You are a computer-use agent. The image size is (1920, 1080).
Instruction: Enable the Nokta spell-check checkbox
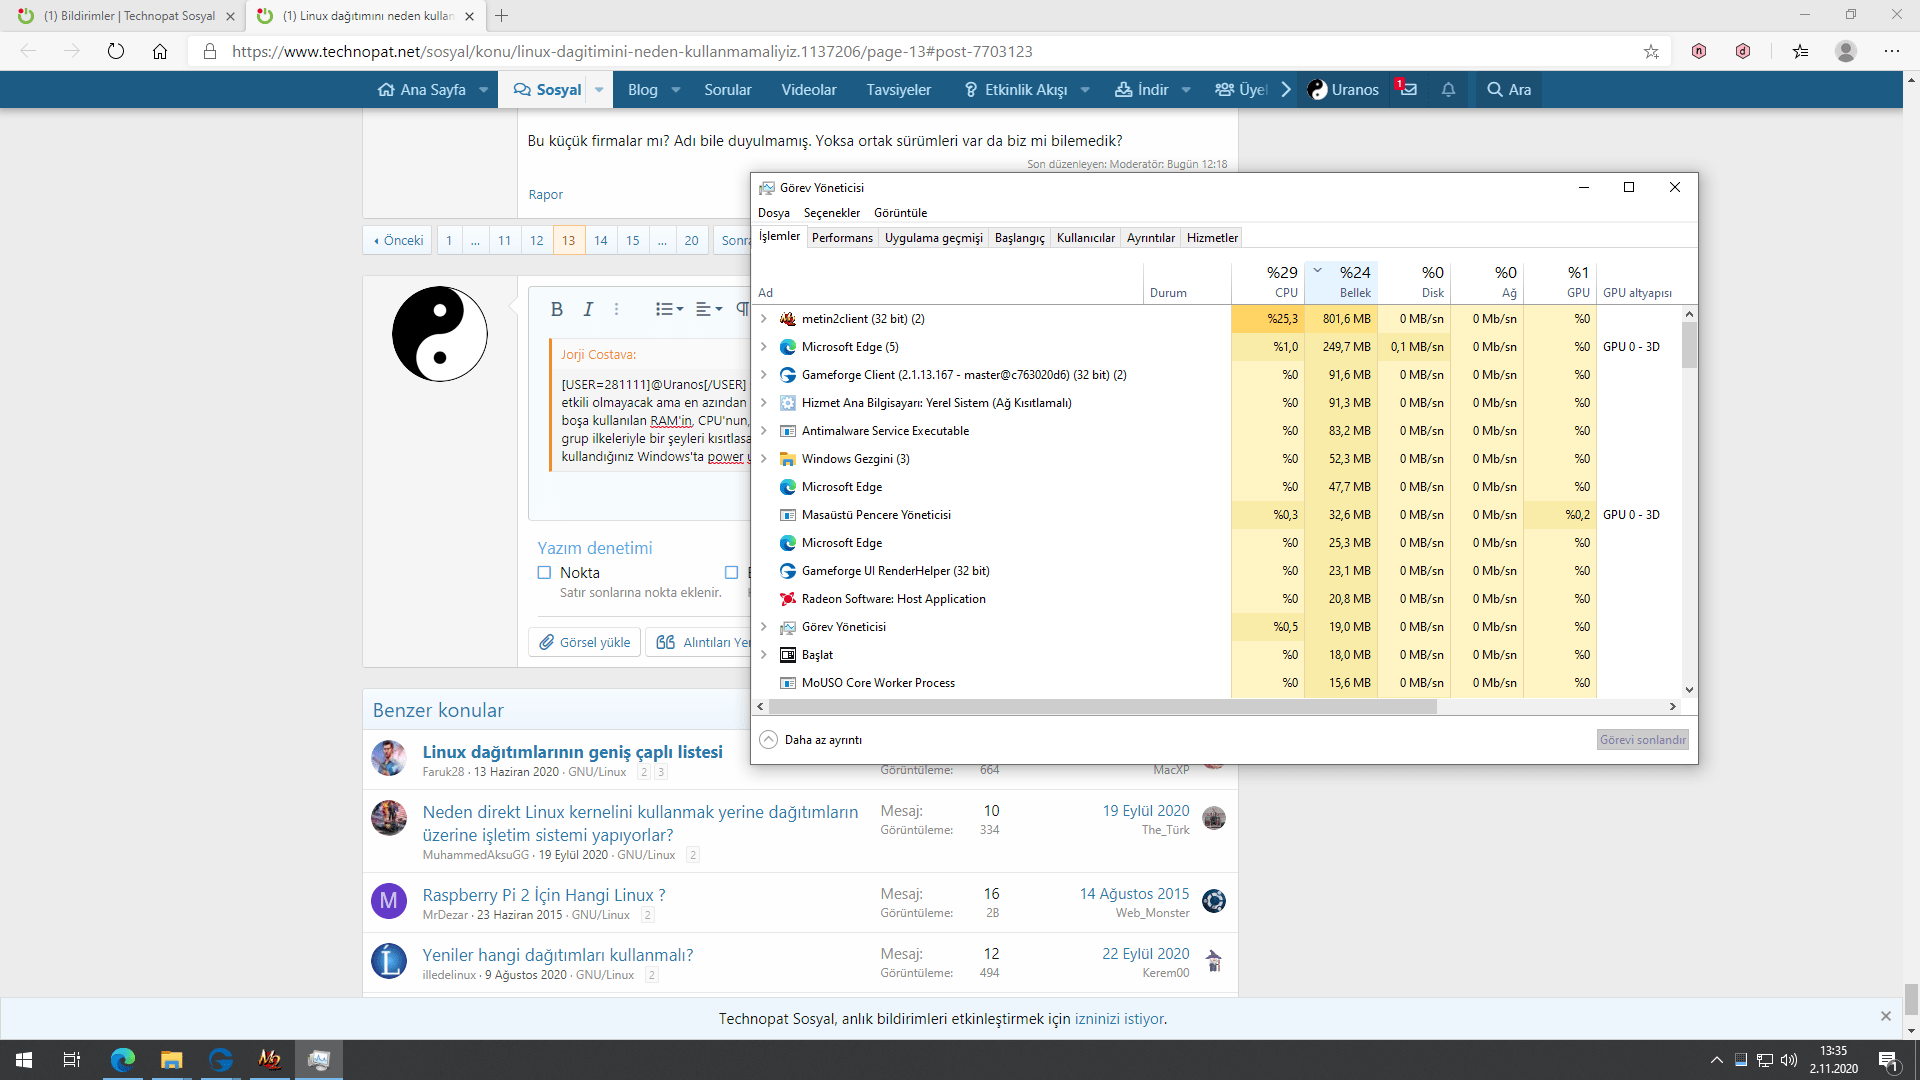(x=544, y=573)
